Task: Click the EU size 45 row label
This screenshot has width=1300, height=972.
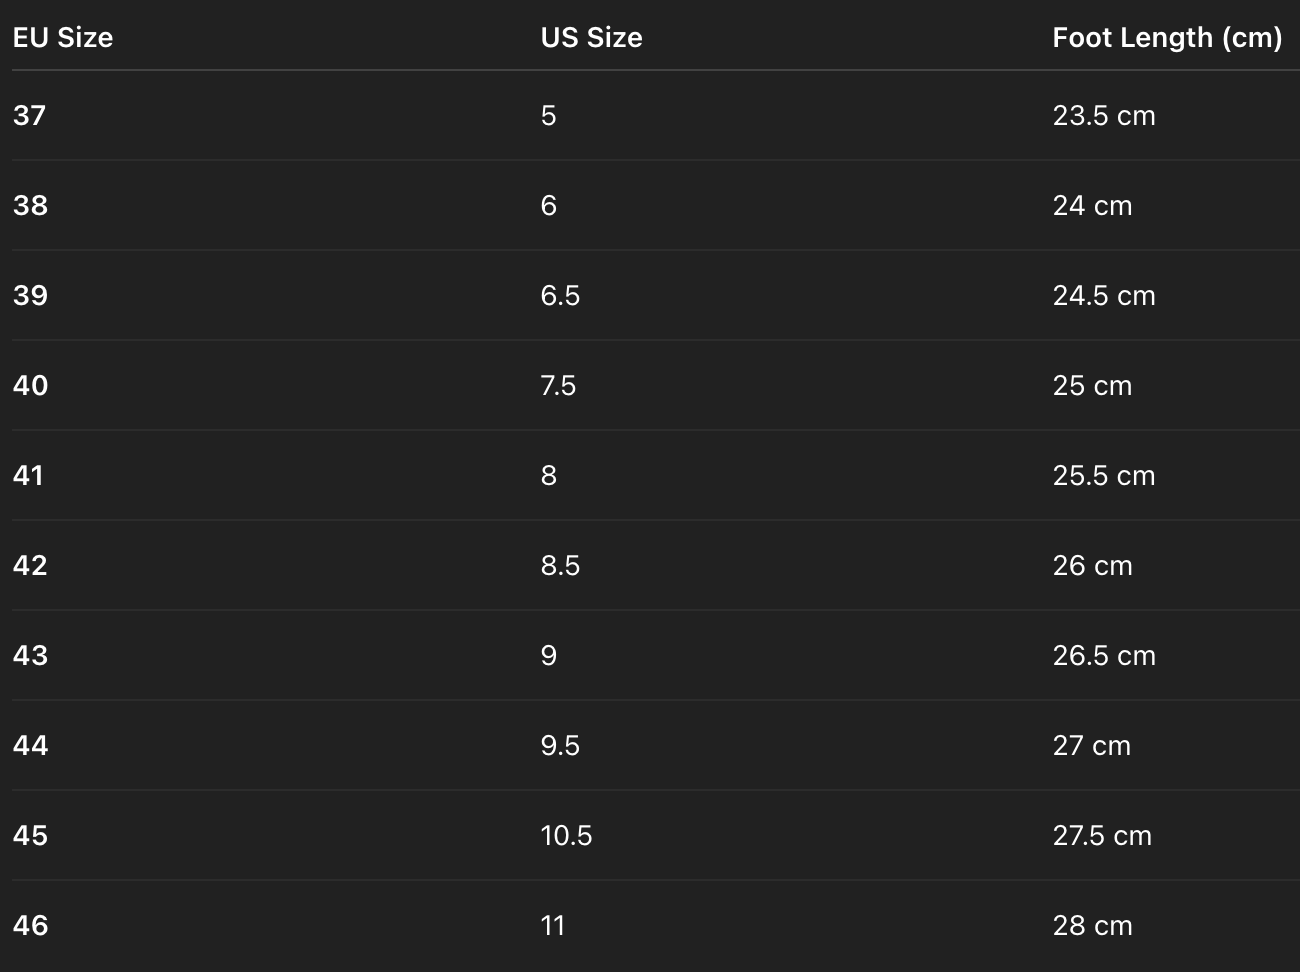Action: (x=30, y=836)
